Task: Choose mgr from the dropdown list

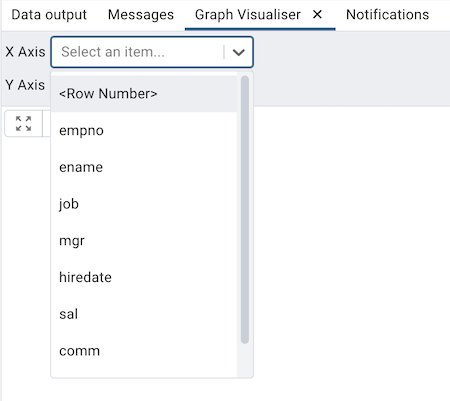Action: [144, 240]
